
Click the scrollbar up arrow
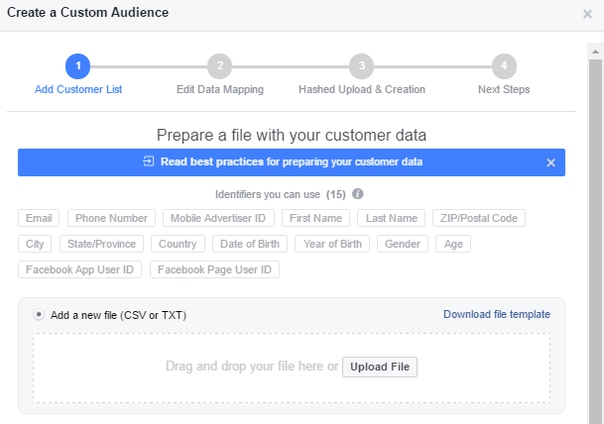point(596,51)
